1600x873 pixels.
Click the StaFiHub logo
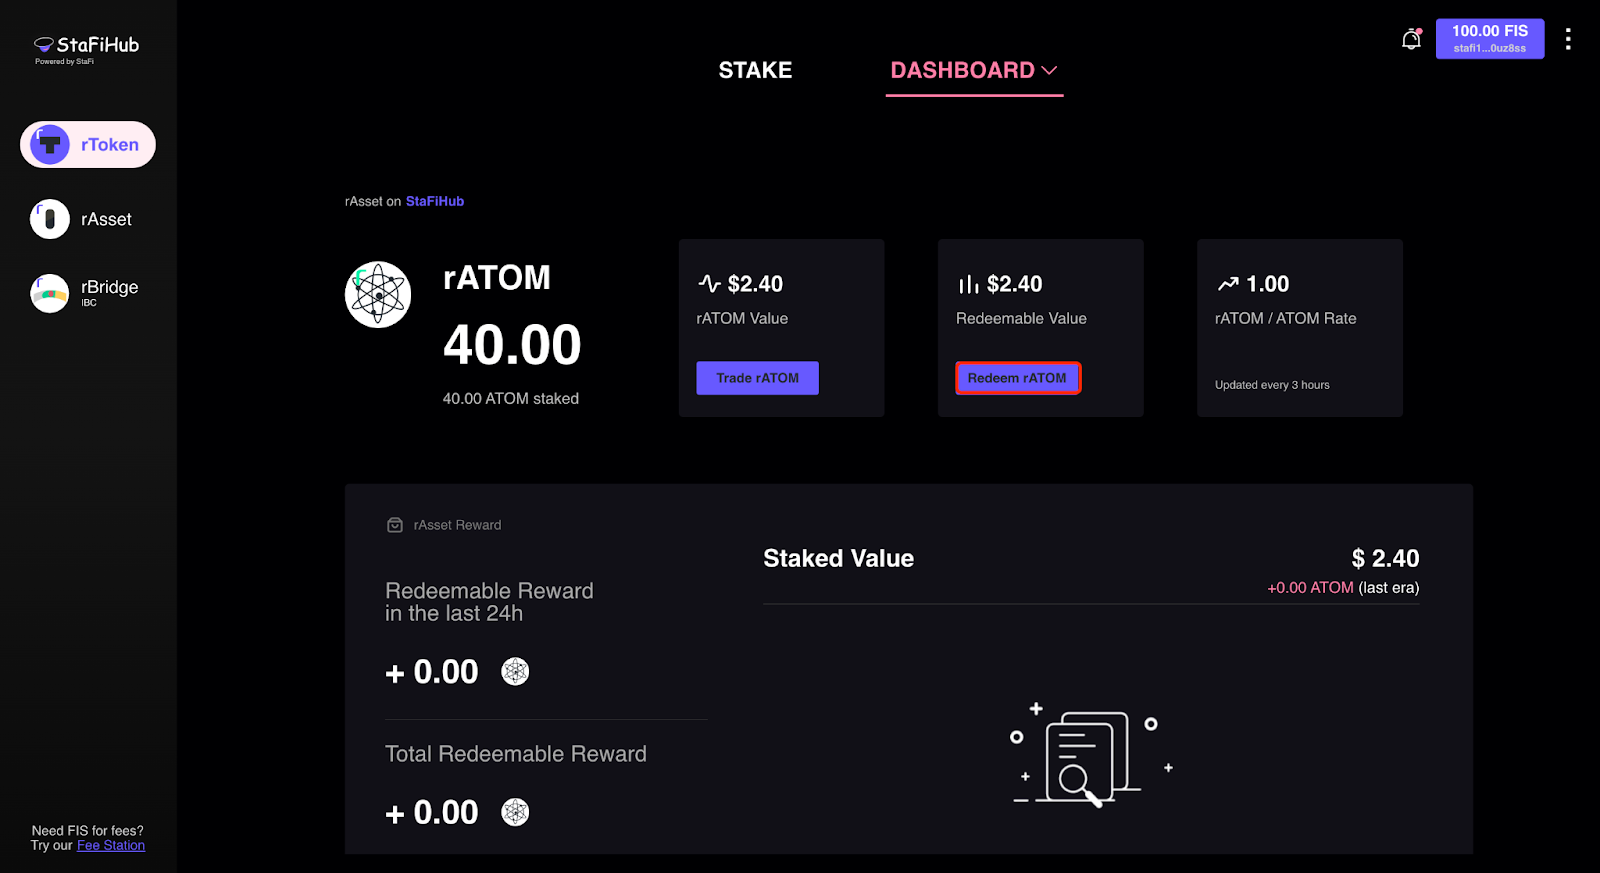86,47
